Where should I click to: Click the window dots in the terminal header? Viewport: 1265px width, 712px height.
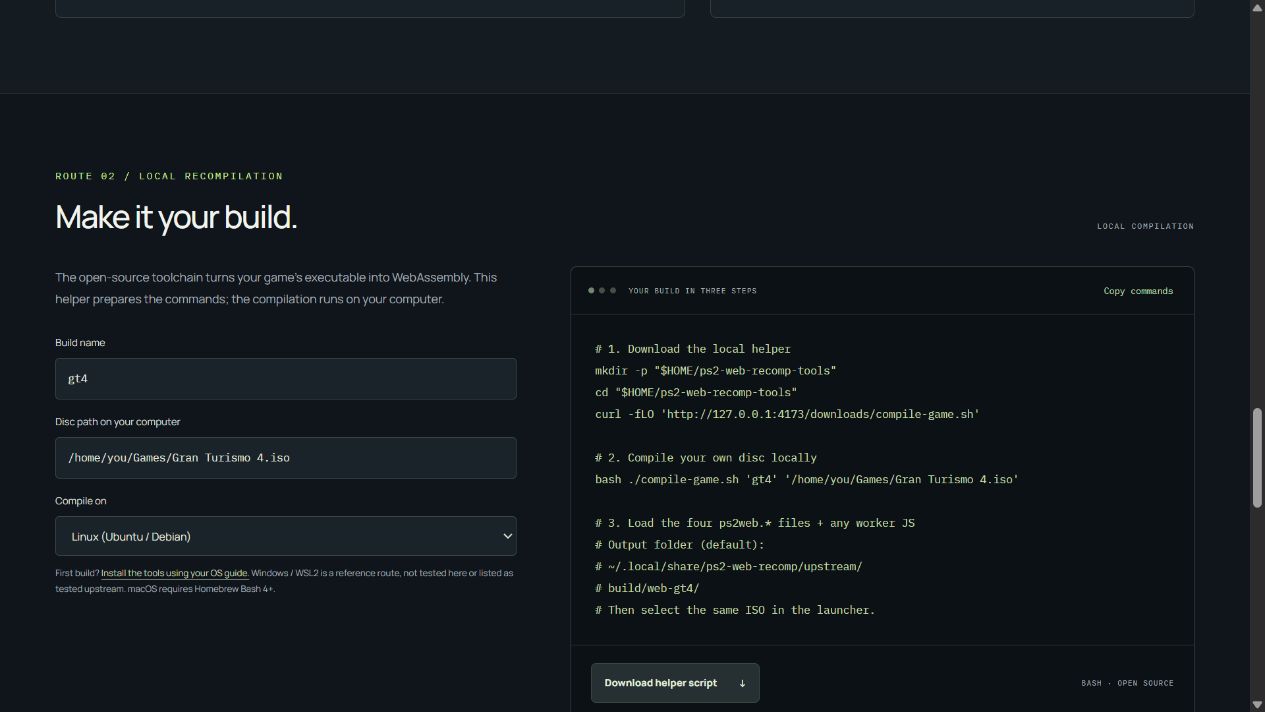(x=602, y=291)
